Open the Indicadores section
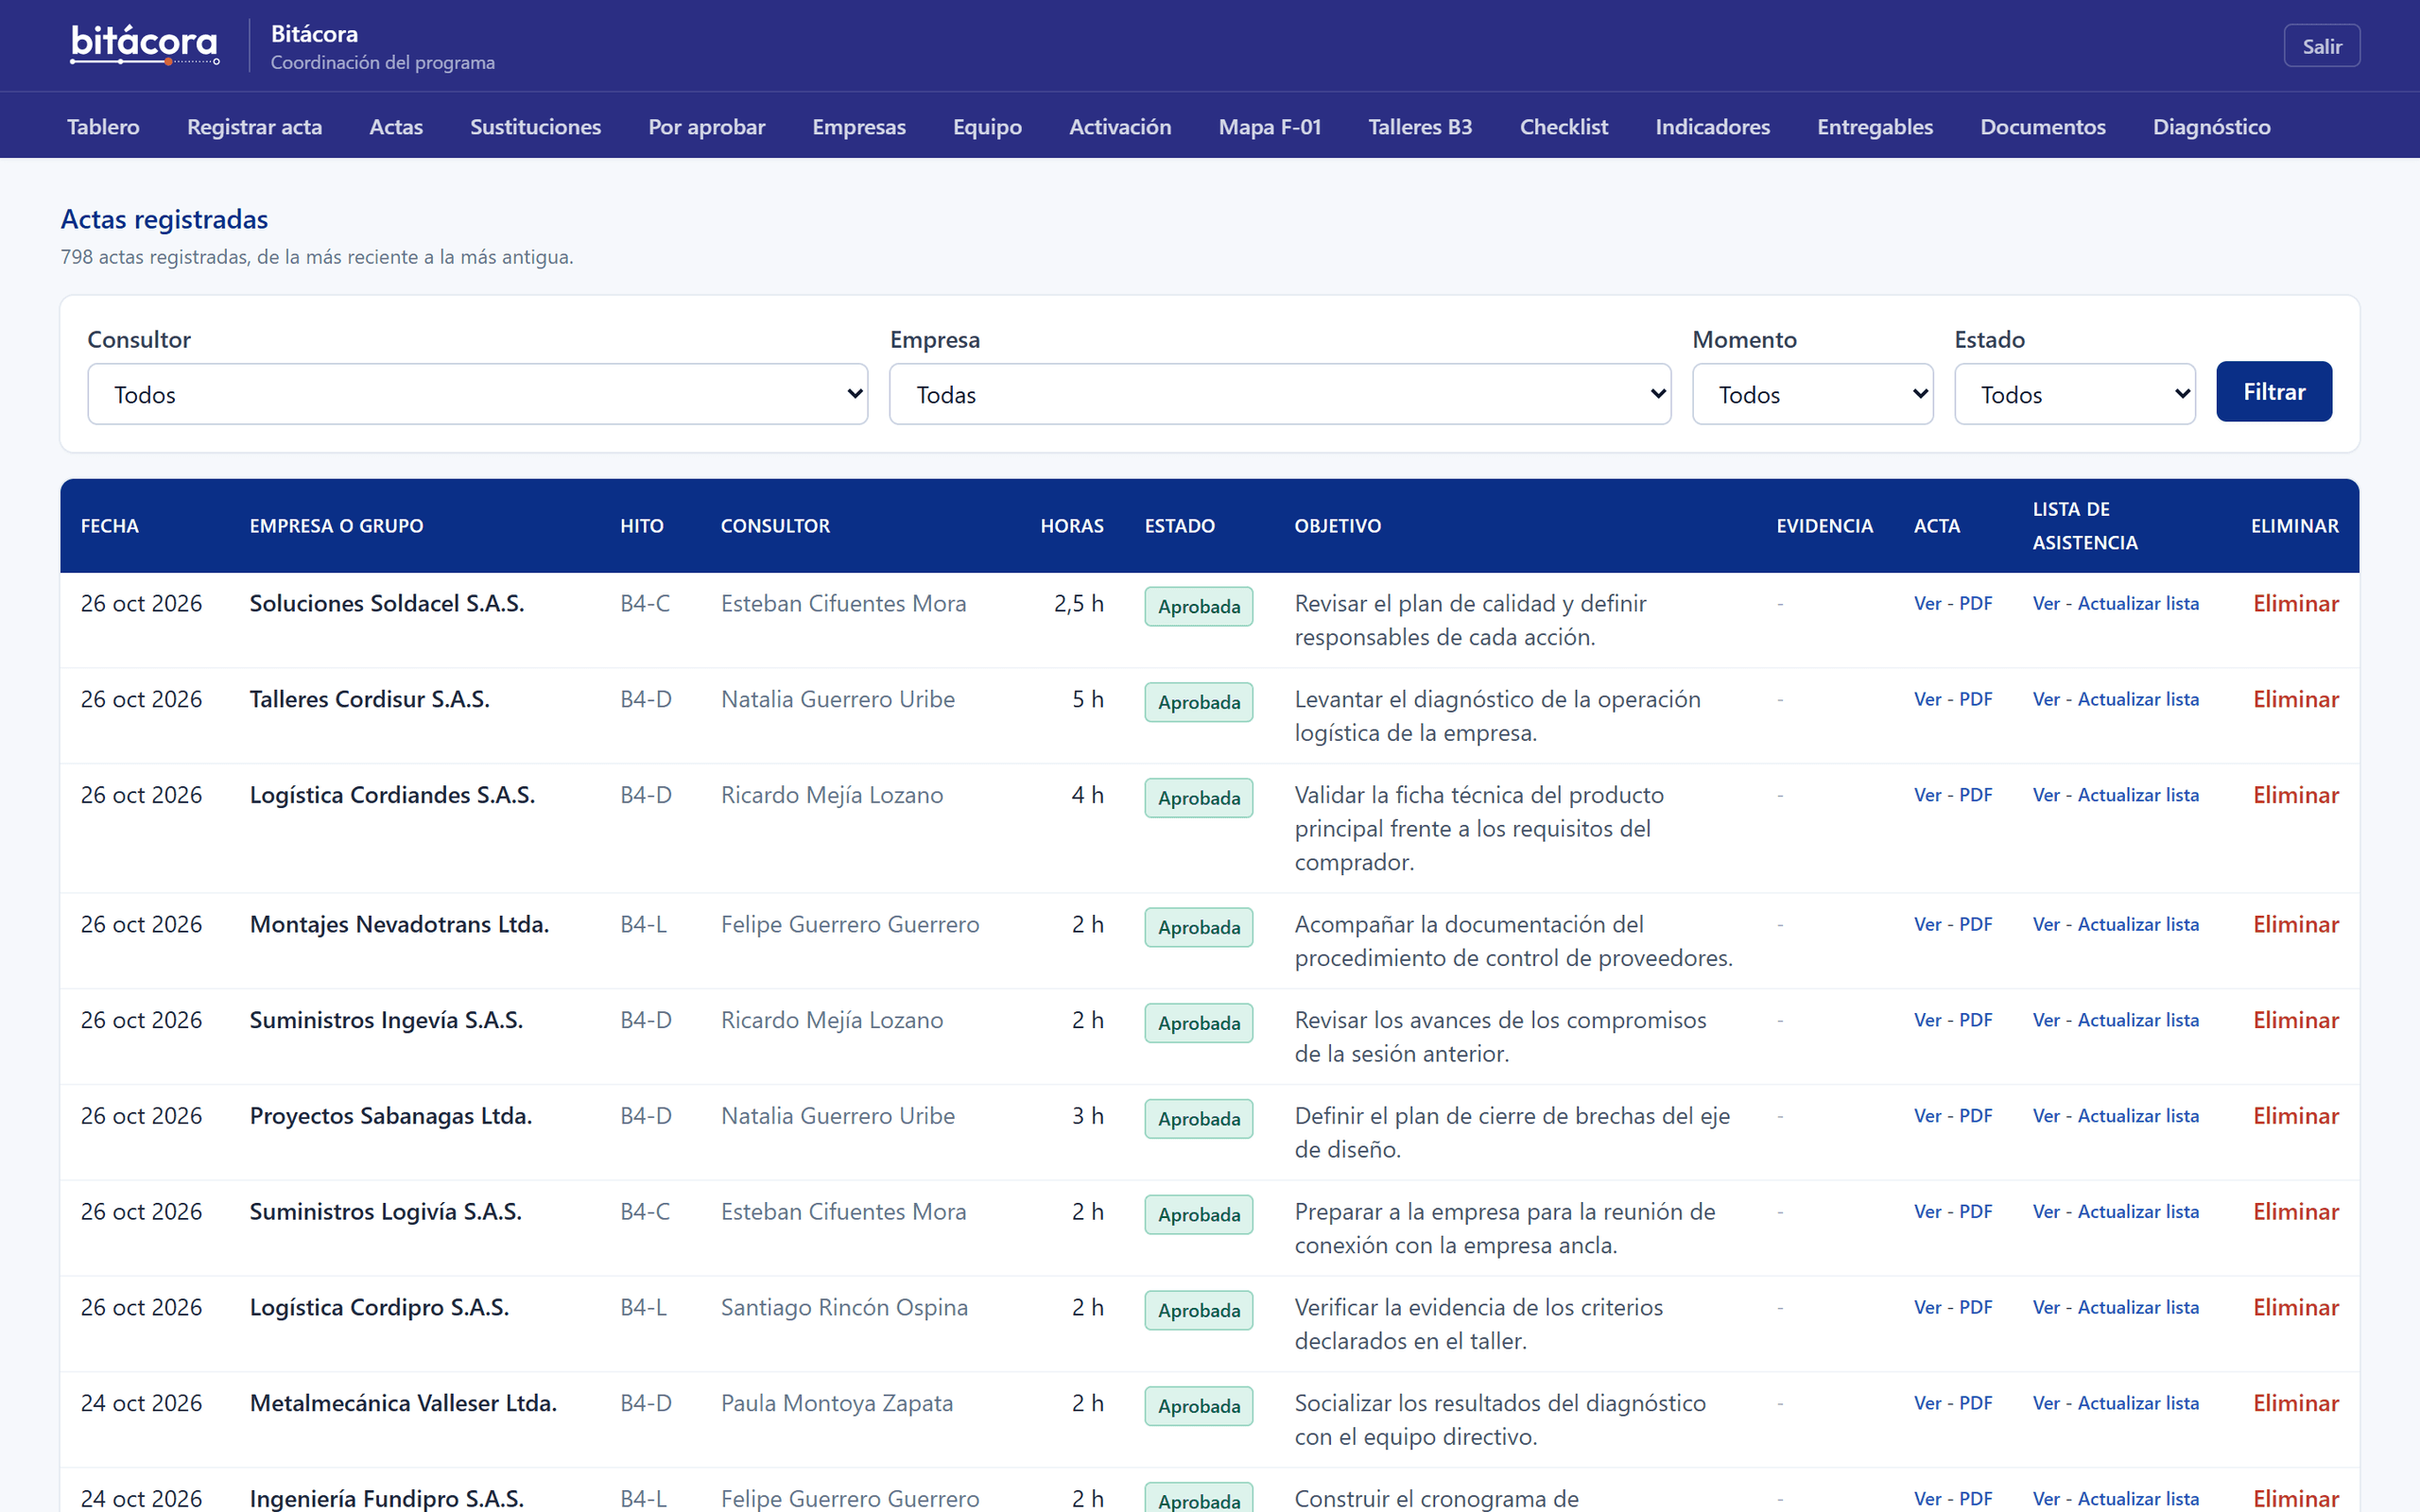 [1712, 127]
